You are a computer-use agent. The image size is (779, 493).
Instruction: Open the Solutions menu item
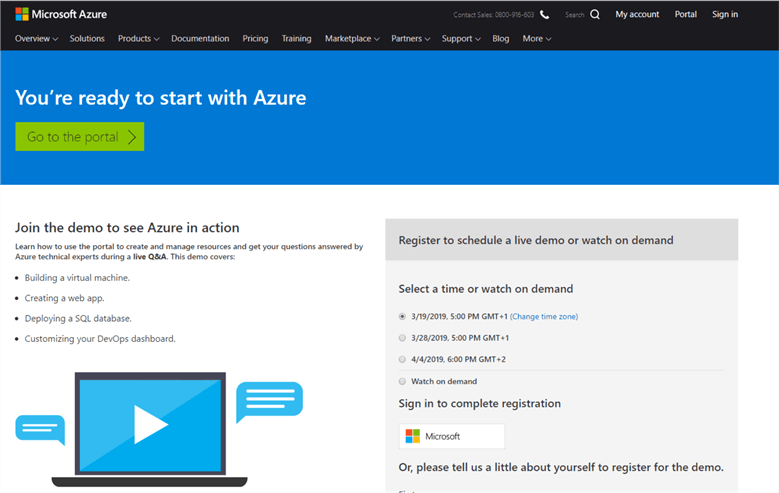pyautogui.click(x=87, y=39)
